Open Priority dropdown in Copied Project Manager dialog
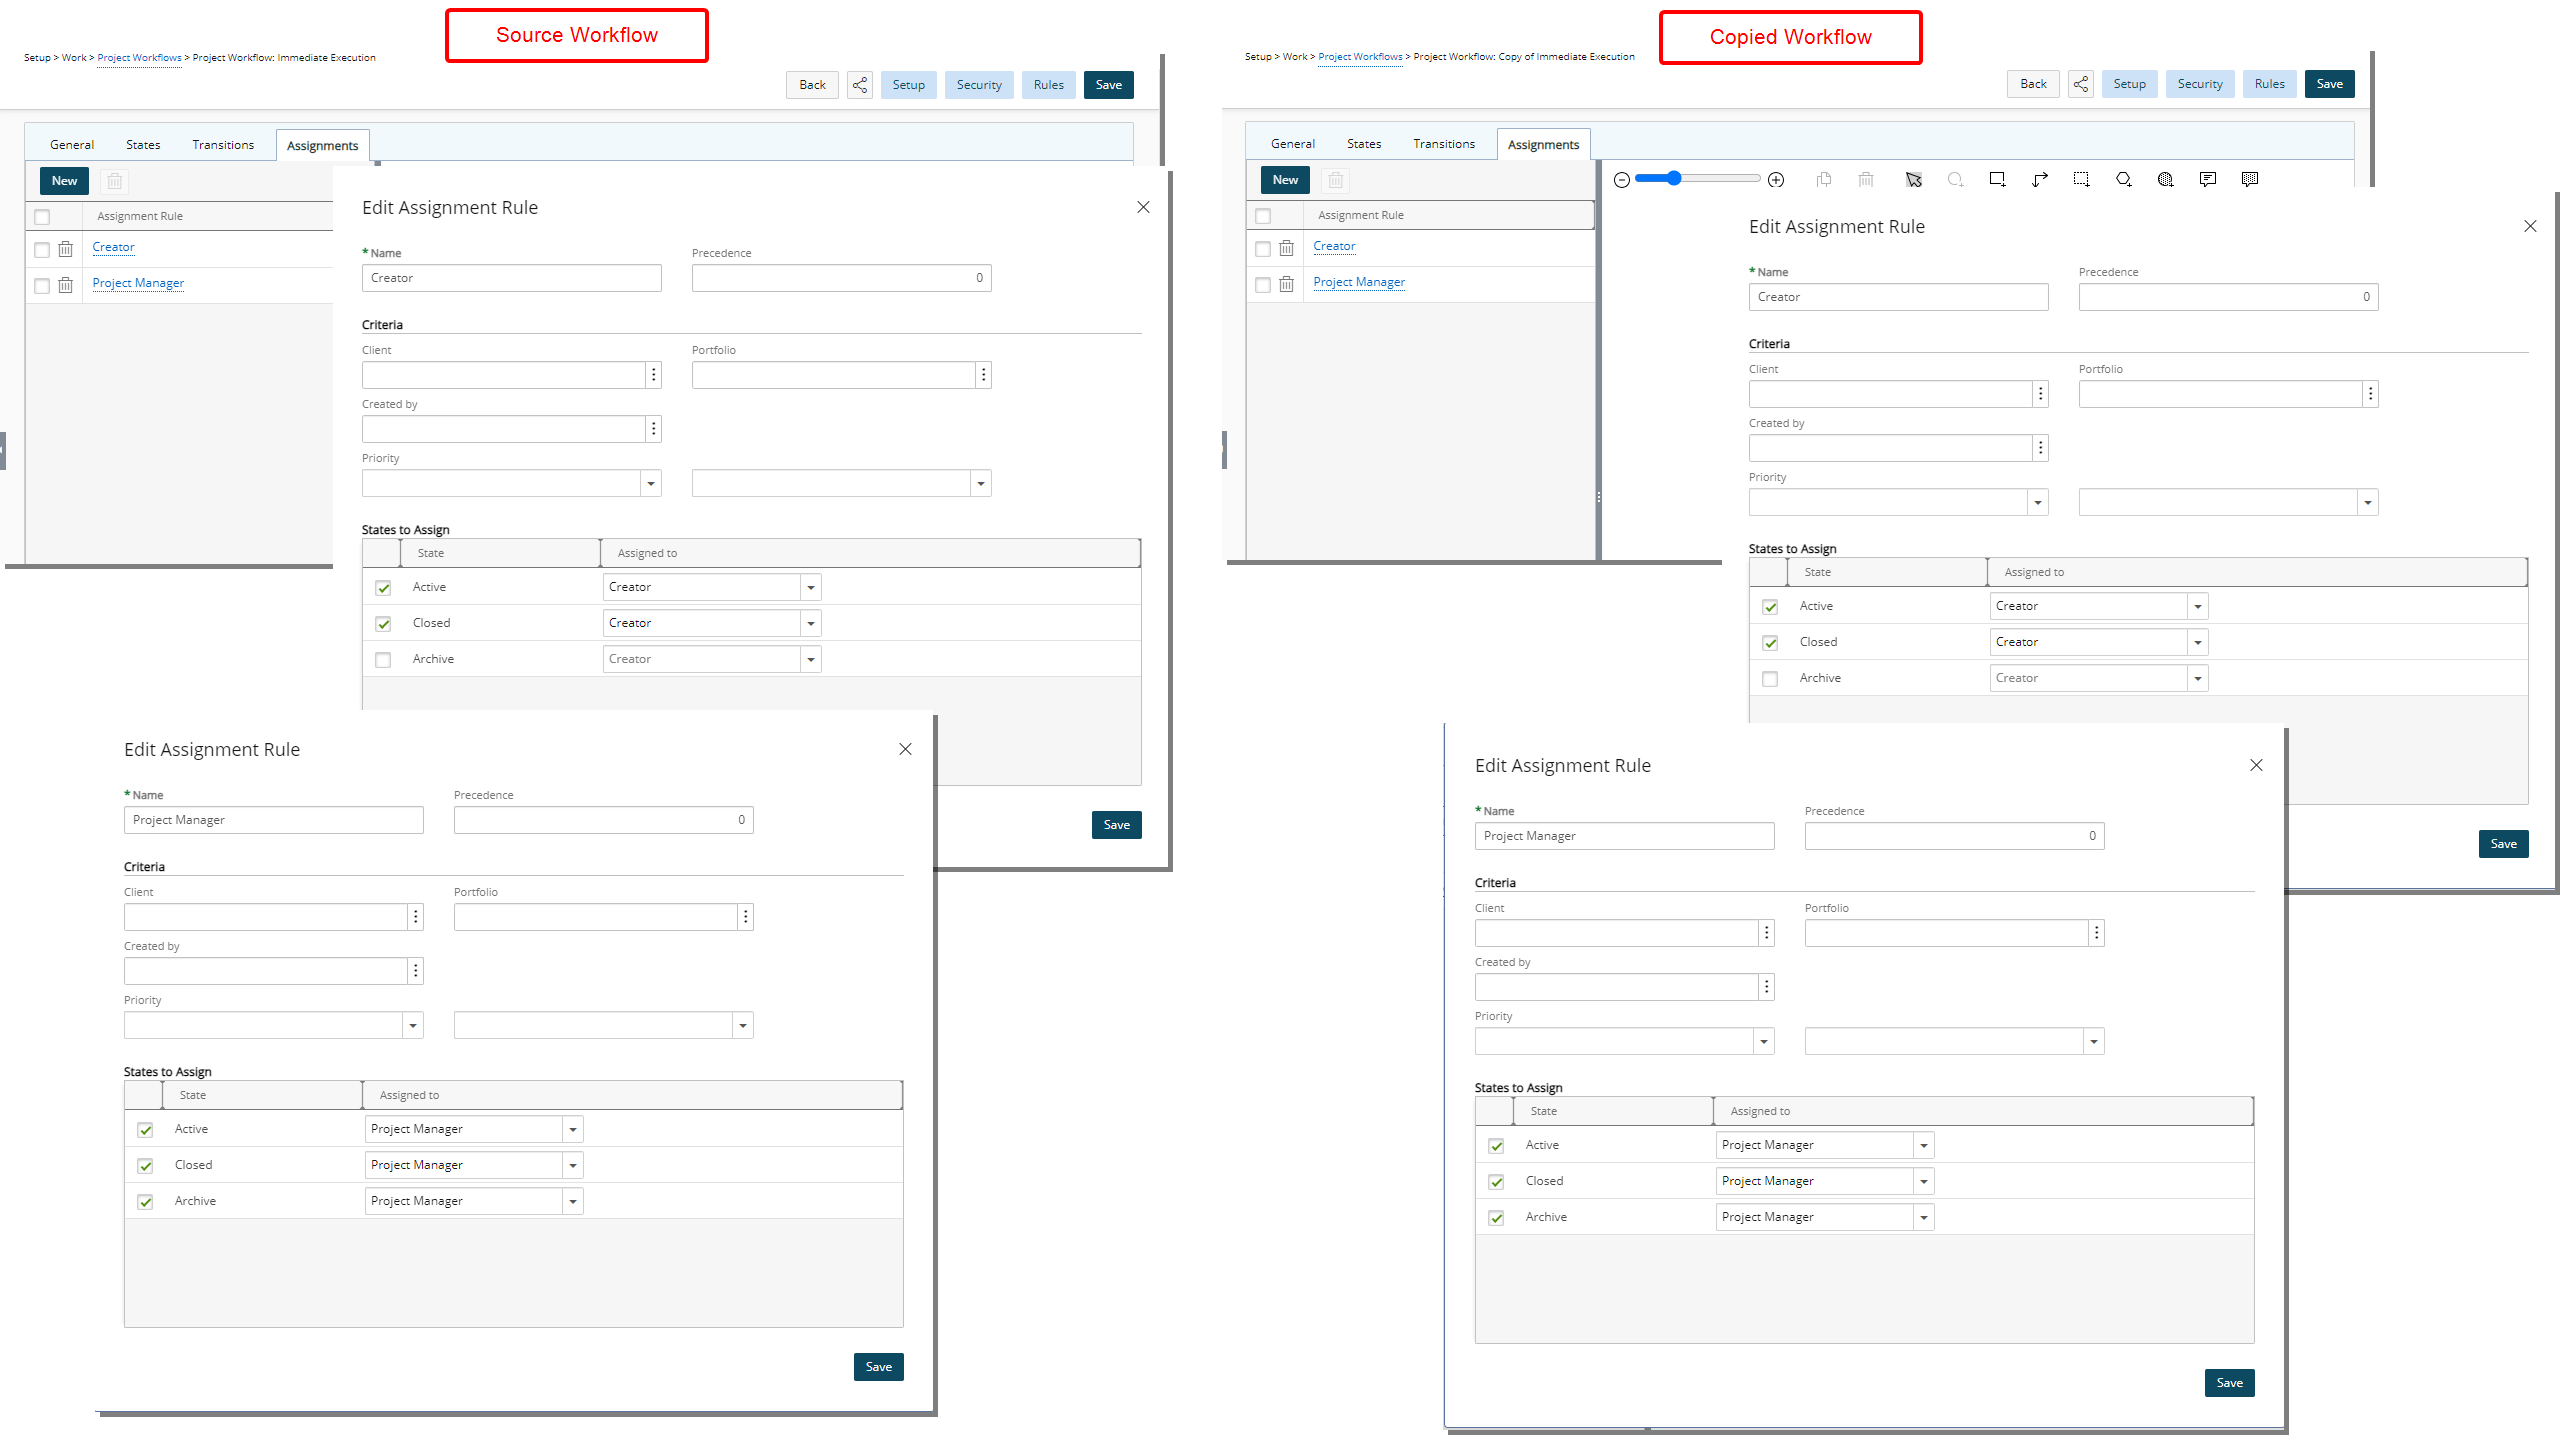This screenshot has height=1440, width=2565. (1764, 1041)
